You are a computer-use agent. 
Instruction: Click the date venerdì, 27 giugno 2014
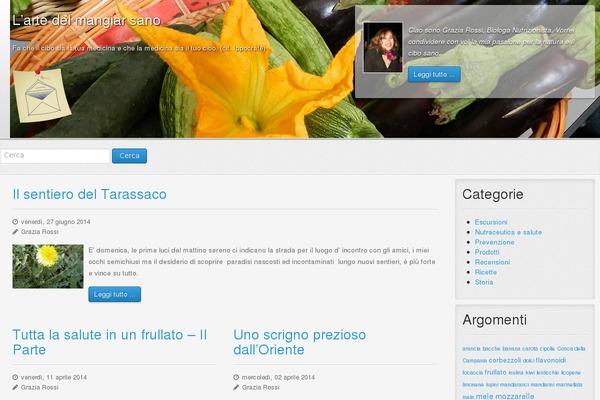pos(55,222)
